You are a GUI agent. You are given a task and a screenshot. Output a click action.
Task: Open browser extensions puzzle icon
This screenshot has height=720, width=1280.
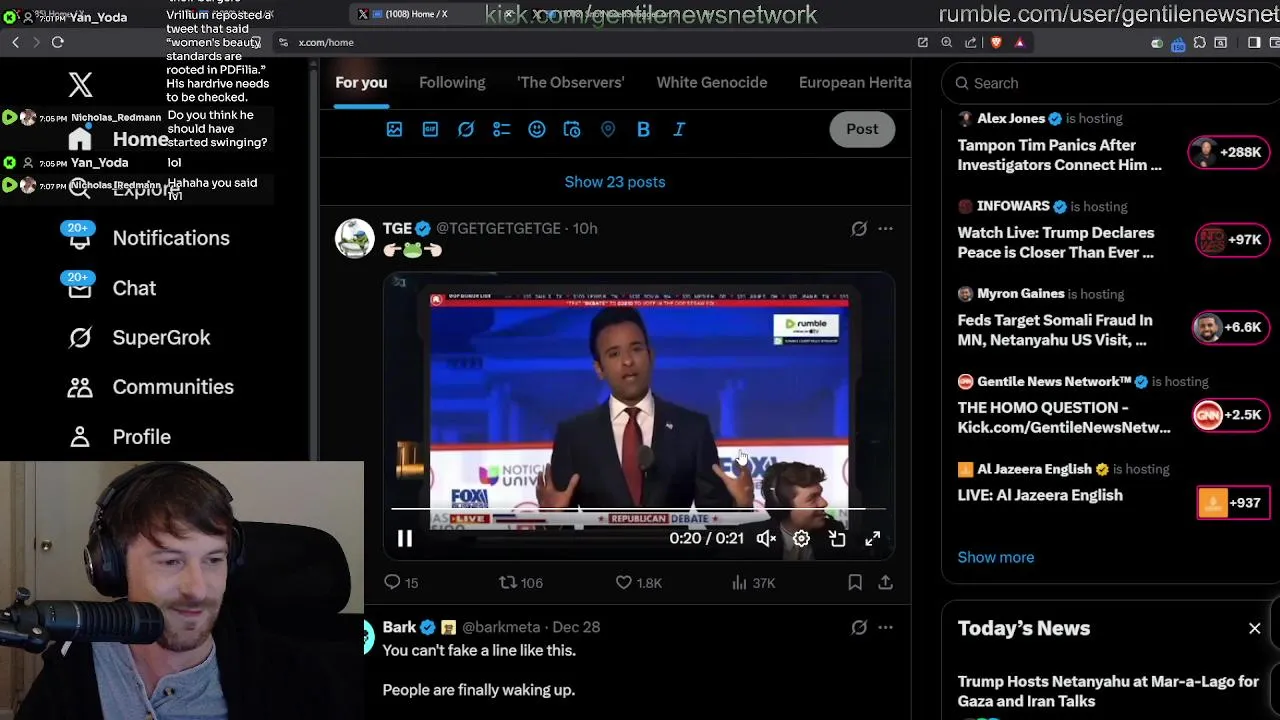click(x=1199, y=43)
